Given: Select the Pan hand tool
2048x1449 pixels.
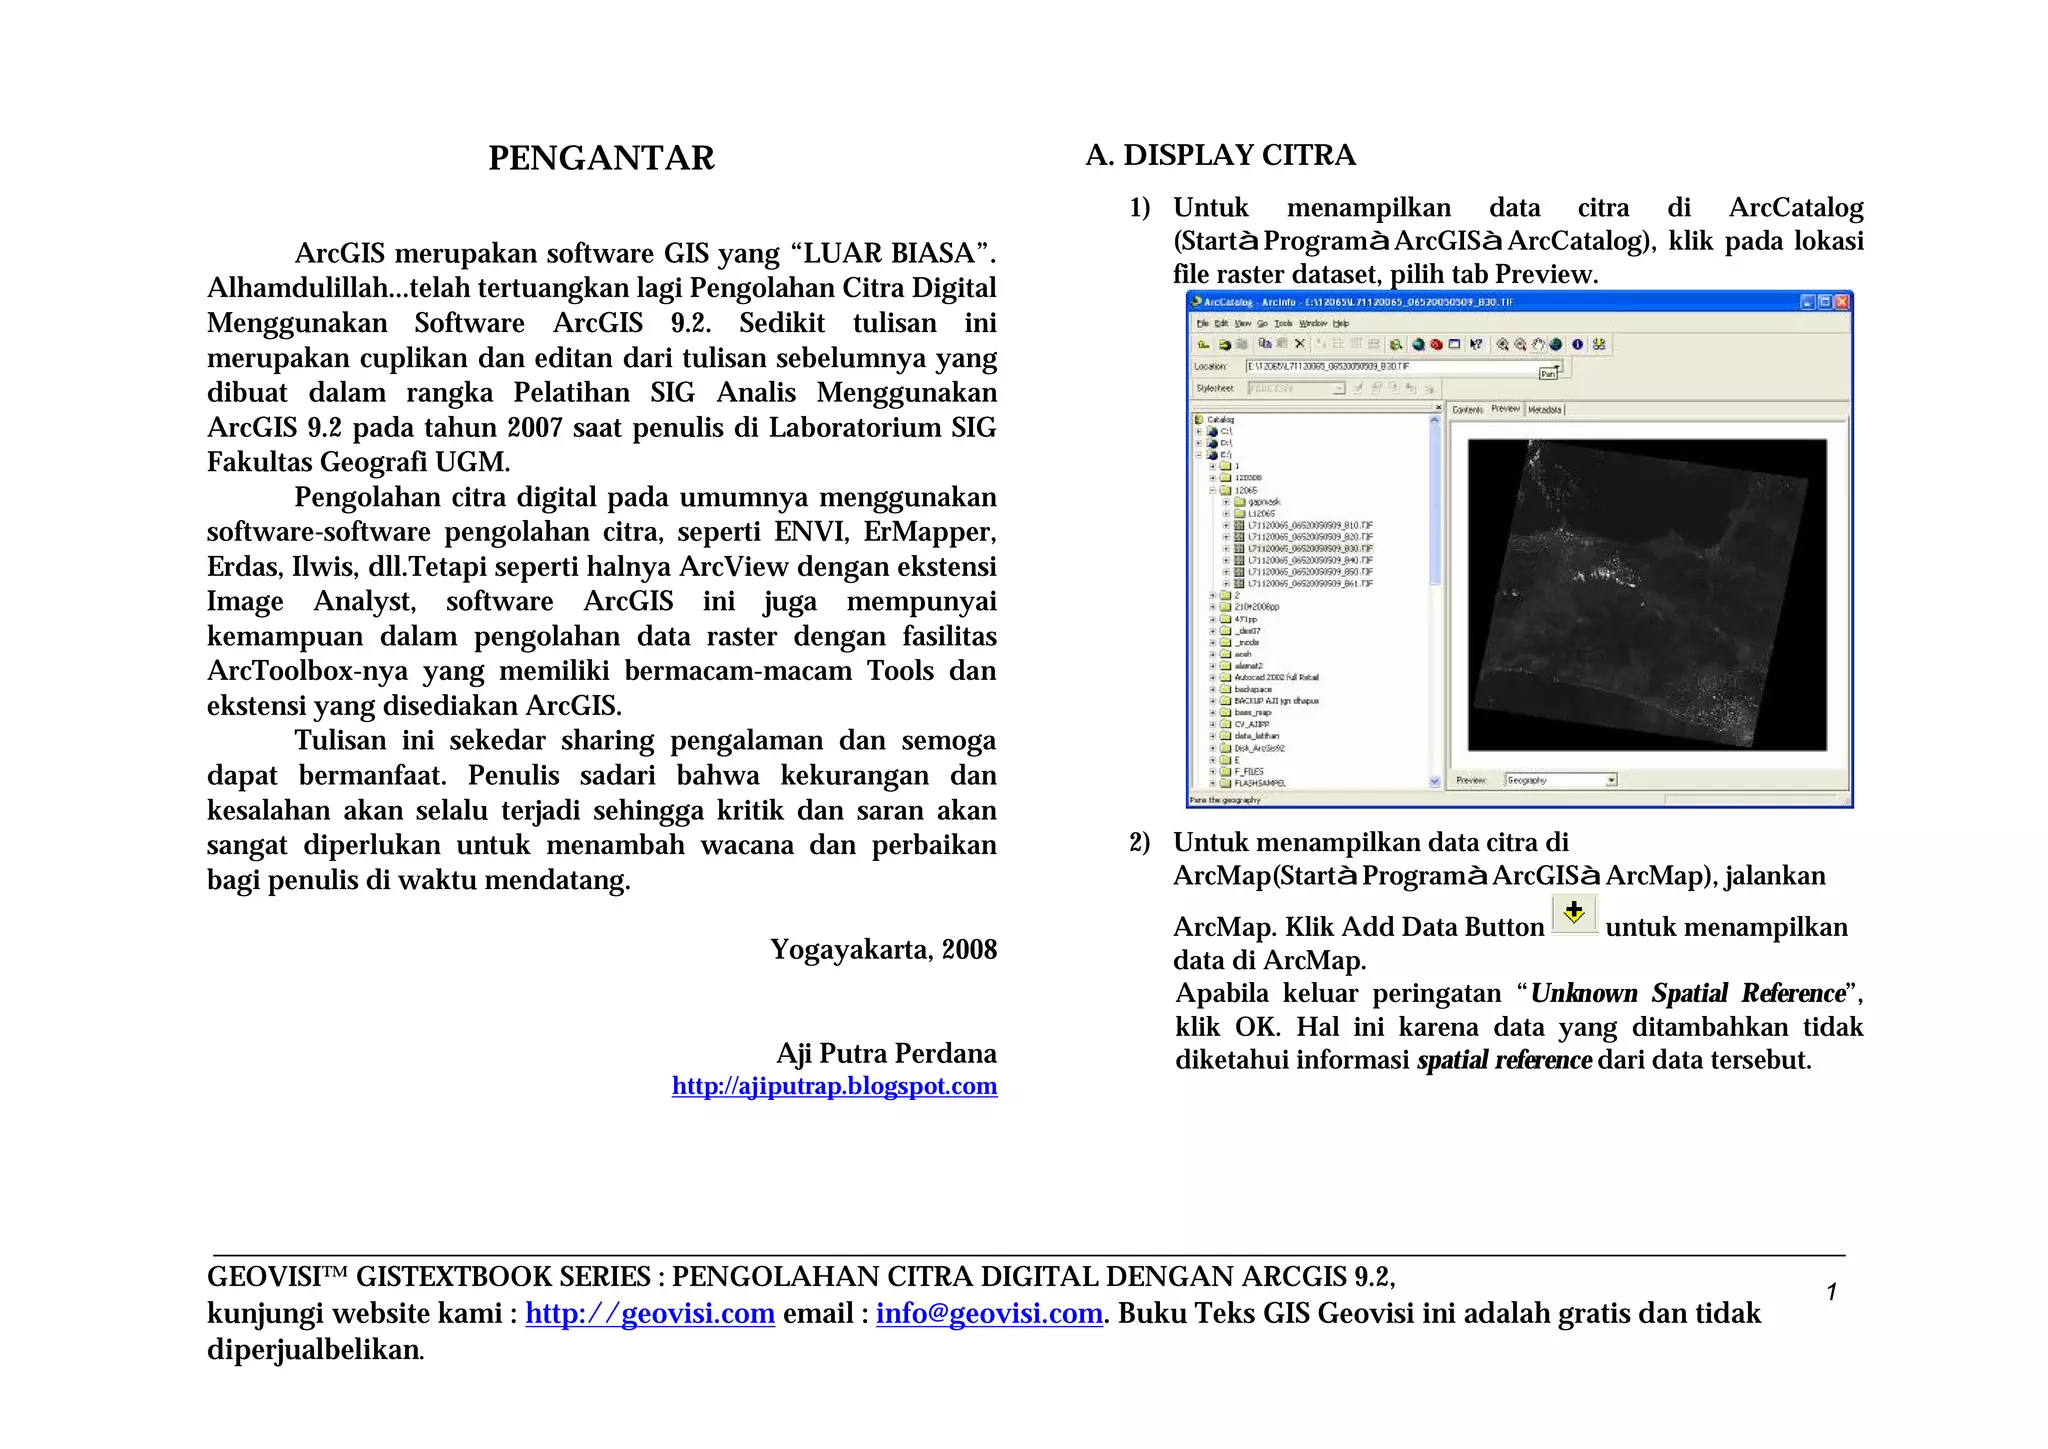Looking at the screenshot, I should (1538, 344).
